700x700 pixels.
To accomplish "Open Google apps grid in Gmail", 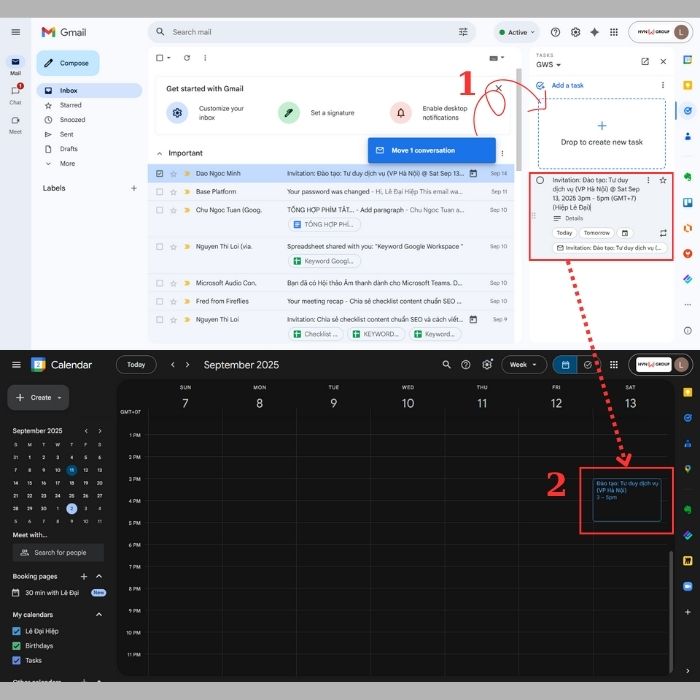I will pos(614,32).
